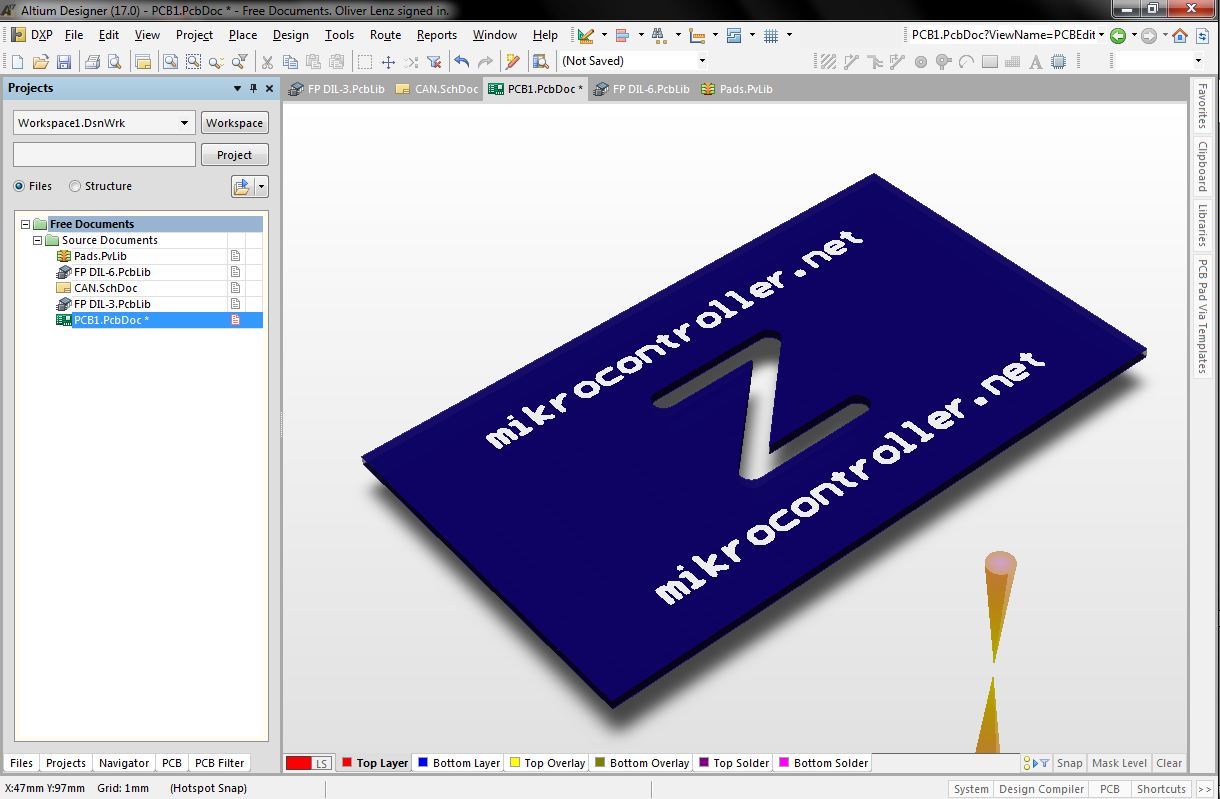Collapse the Source Documents folder
The width and height of the screenshot is (1220, 799).
(38, 241)
